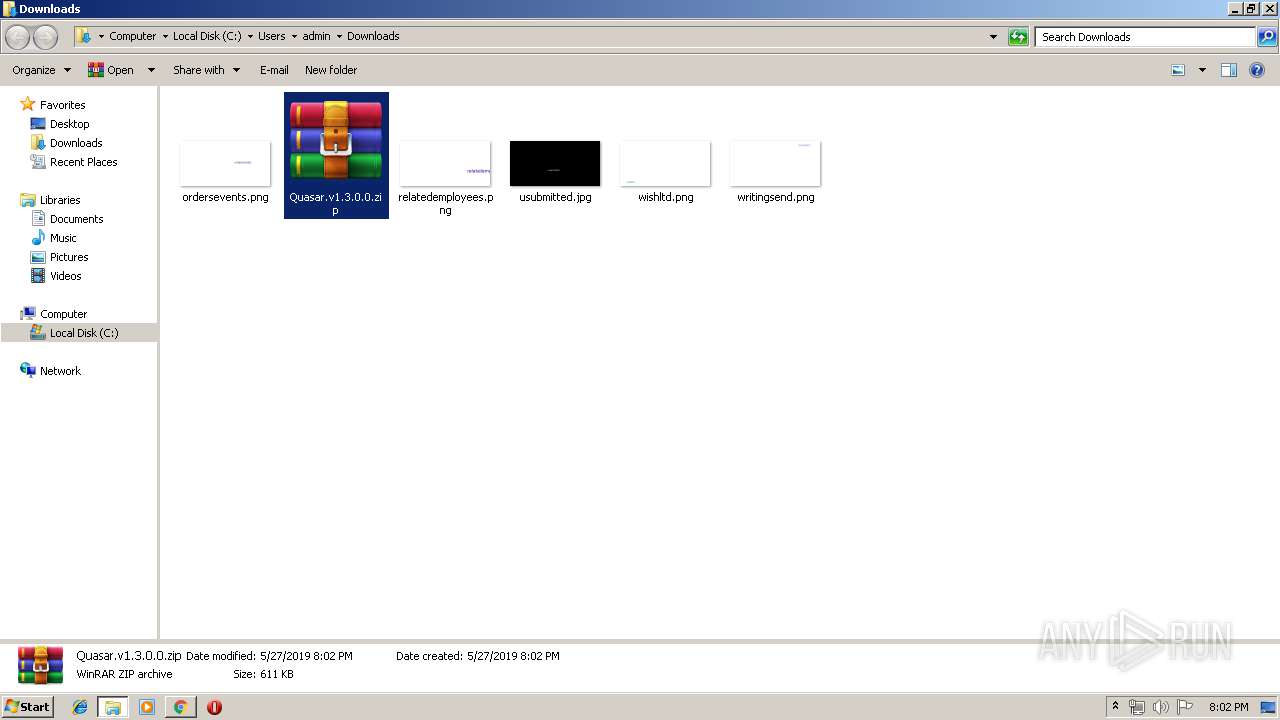Click Users in the address breadcrumb
This screenshot has height=720, width=1280.
(271, 36)
